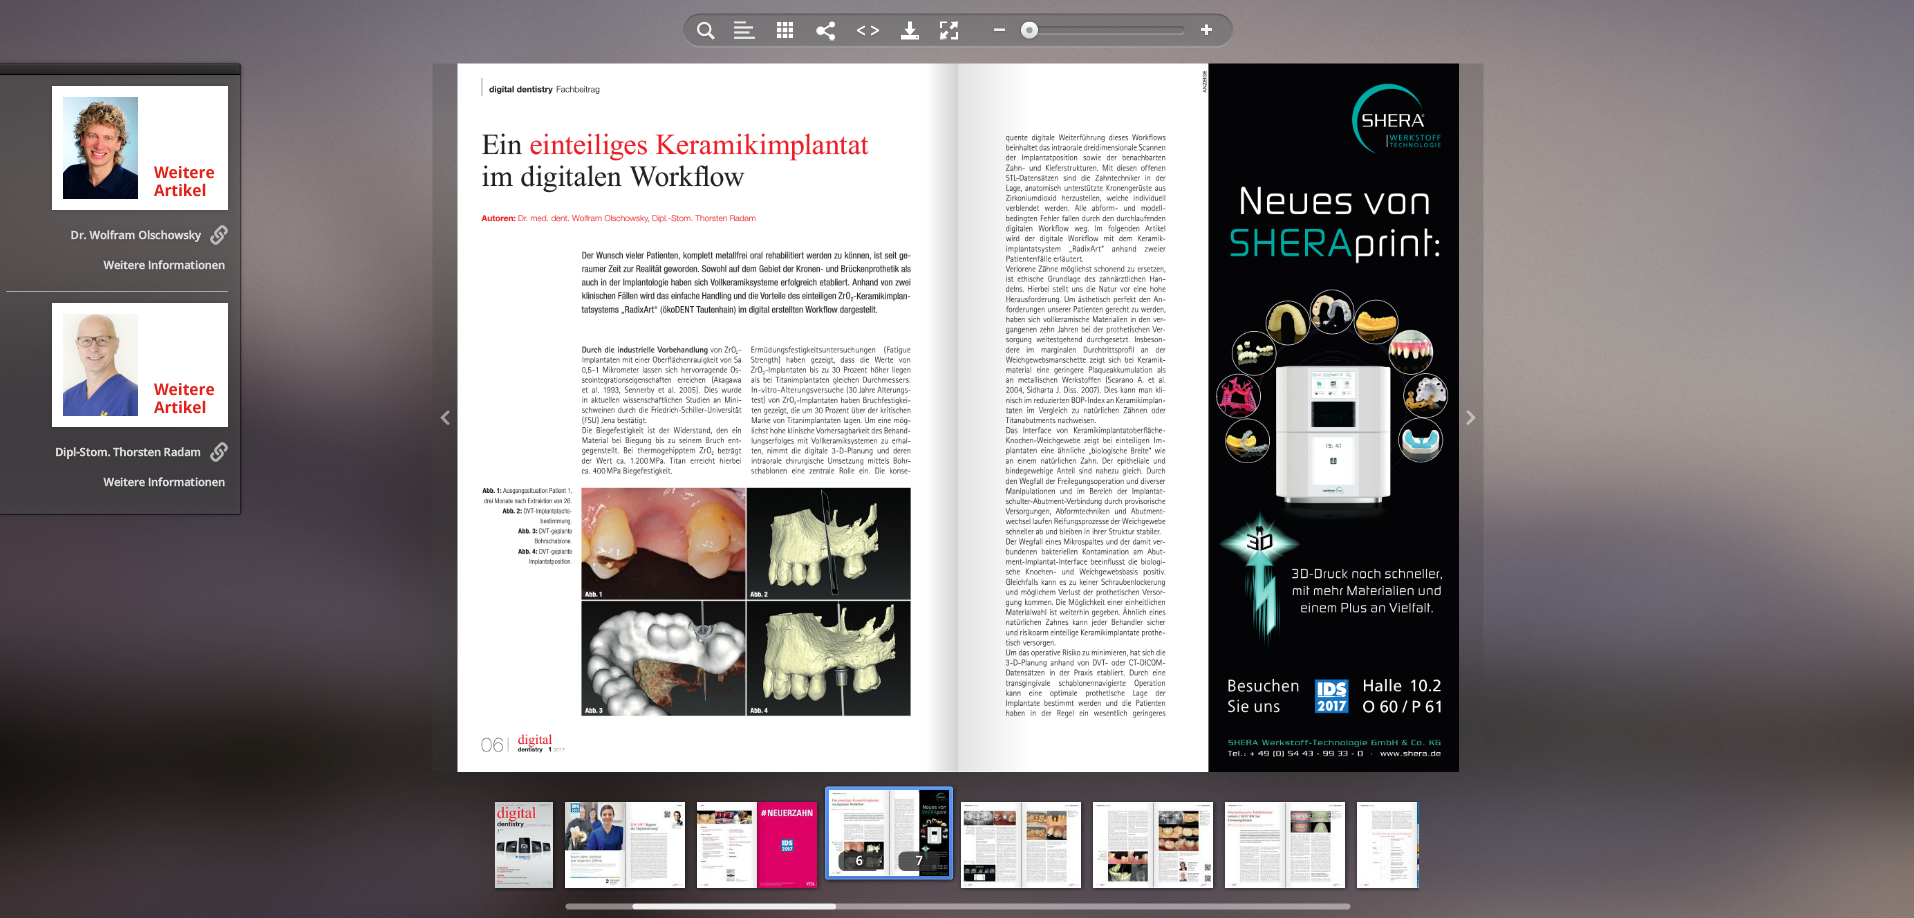The width and height of the screenshot is (1914, 918).
Task: Open Weitere Artikel card of Thorsten Radam
Action: click(x=140, y=365)
